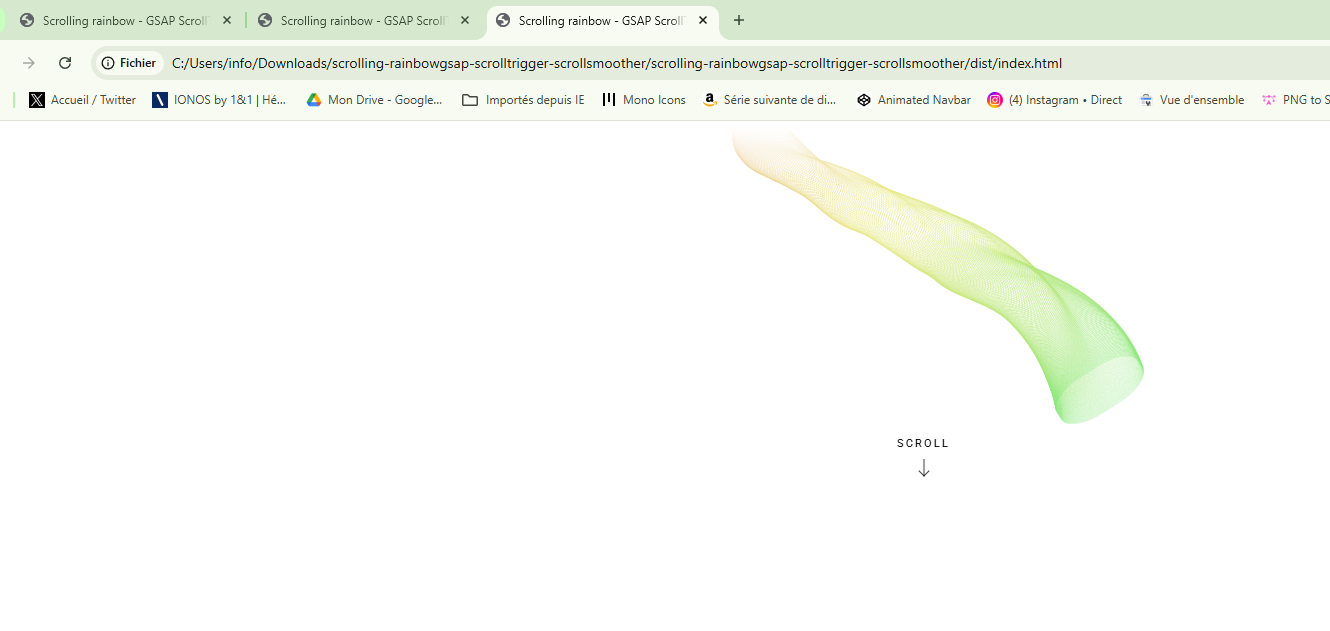
Task: Open the PNG to S bookmark
Action: point(1295,100)
